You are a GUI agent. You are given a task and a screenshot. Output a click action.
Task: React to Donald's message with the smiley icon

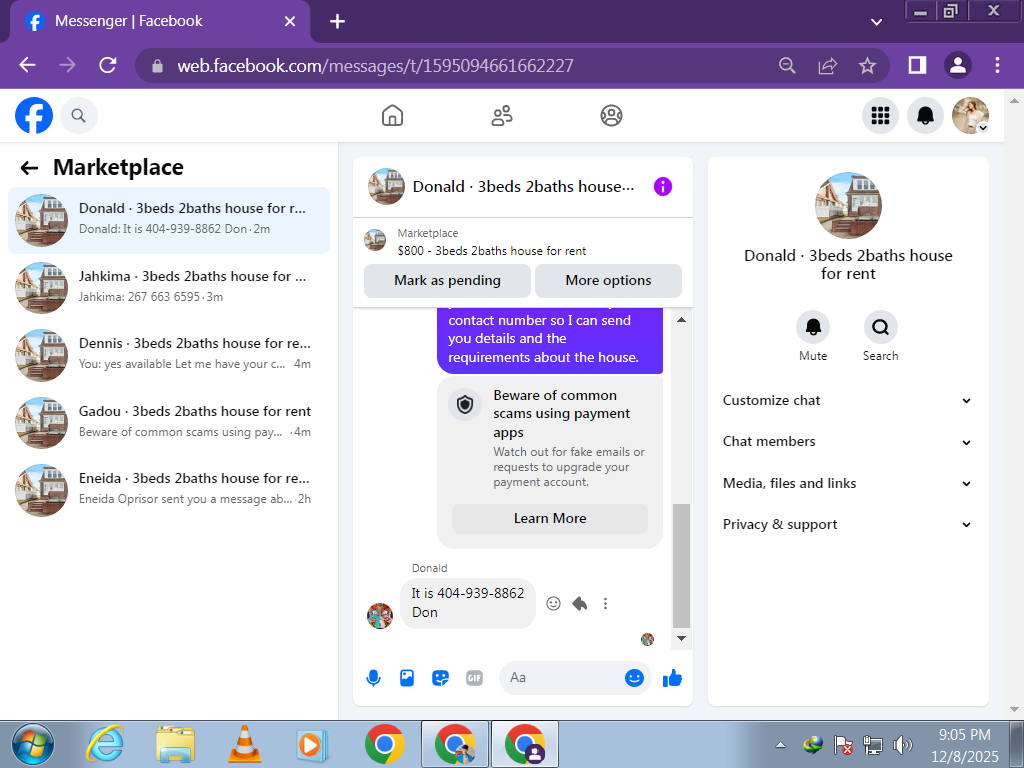(553, 603)
